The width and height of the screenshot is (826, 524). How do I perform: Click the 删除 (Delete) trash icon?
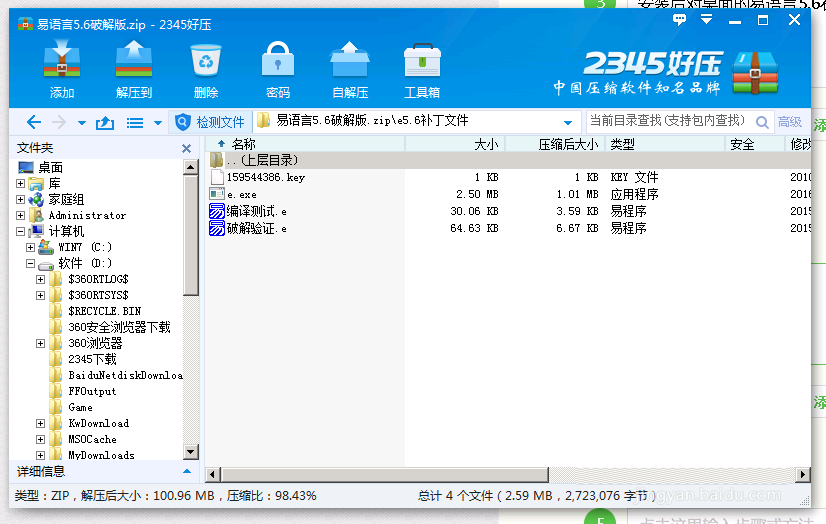point(206,62)
